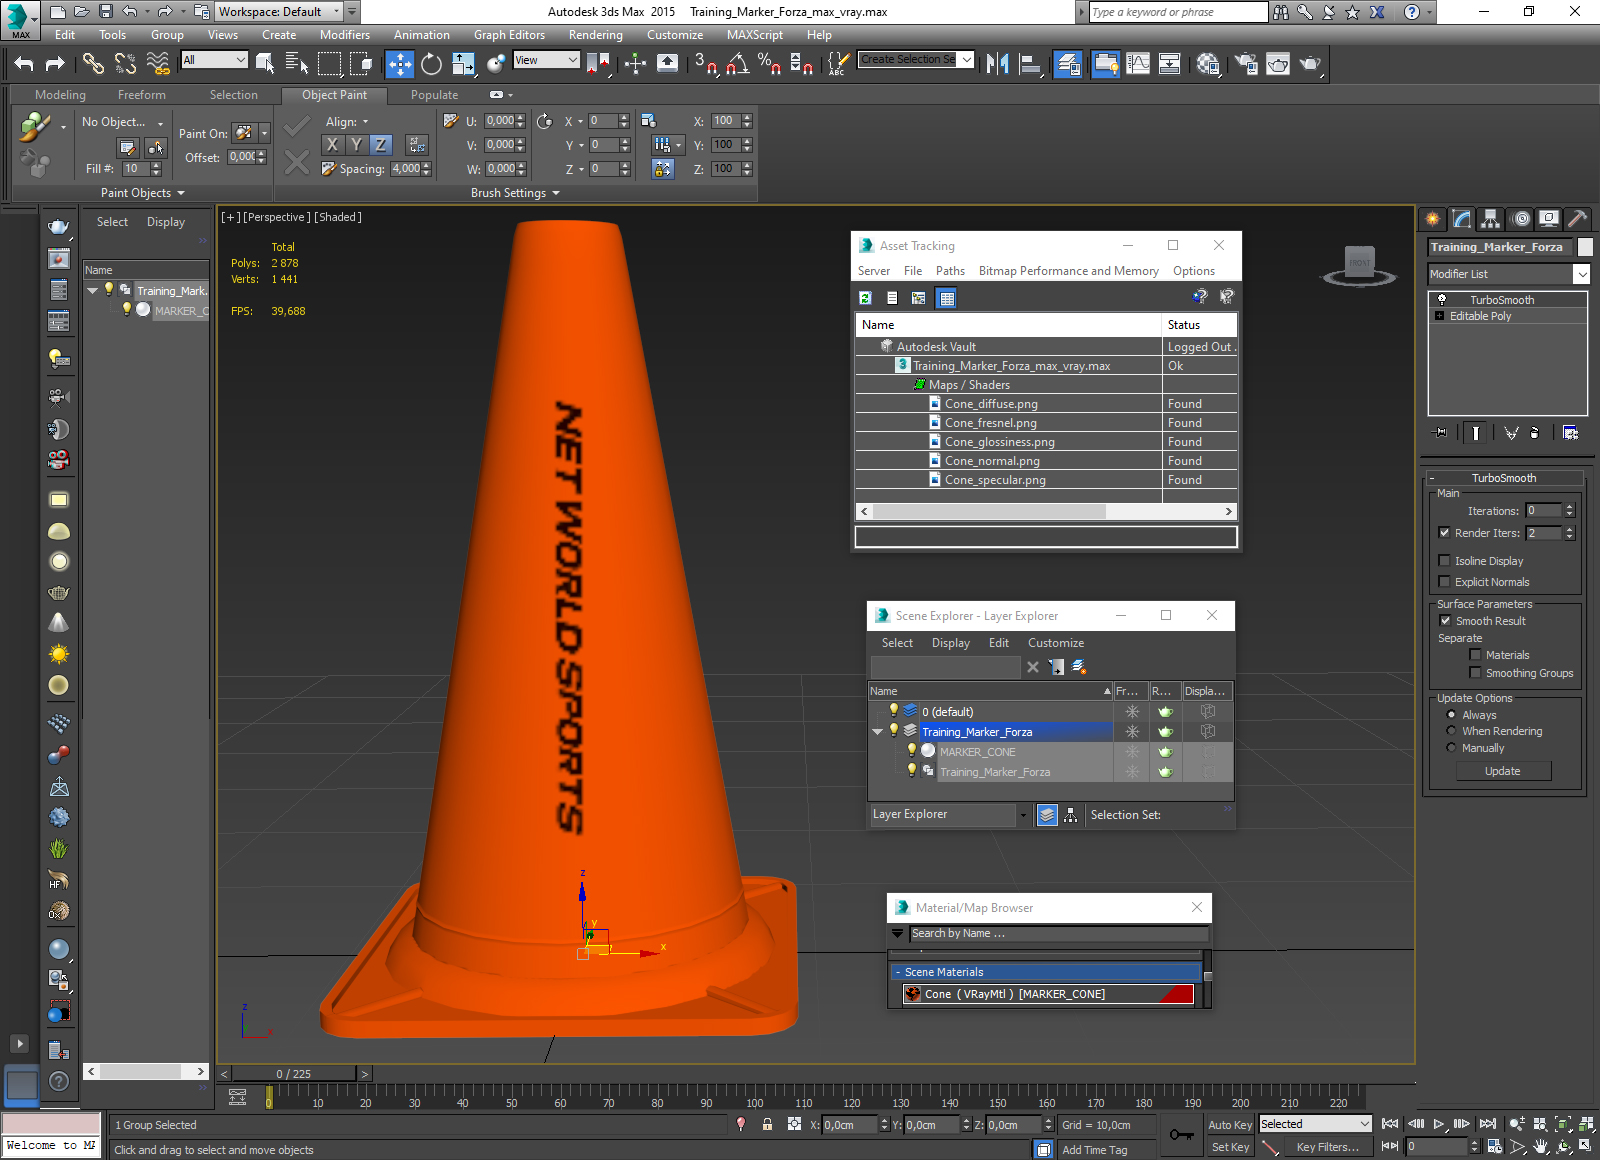The width and height of the screenshot is (1600, 1160).
Task: Click the Redo arrow in main toolbar
Action: point(55,64)
